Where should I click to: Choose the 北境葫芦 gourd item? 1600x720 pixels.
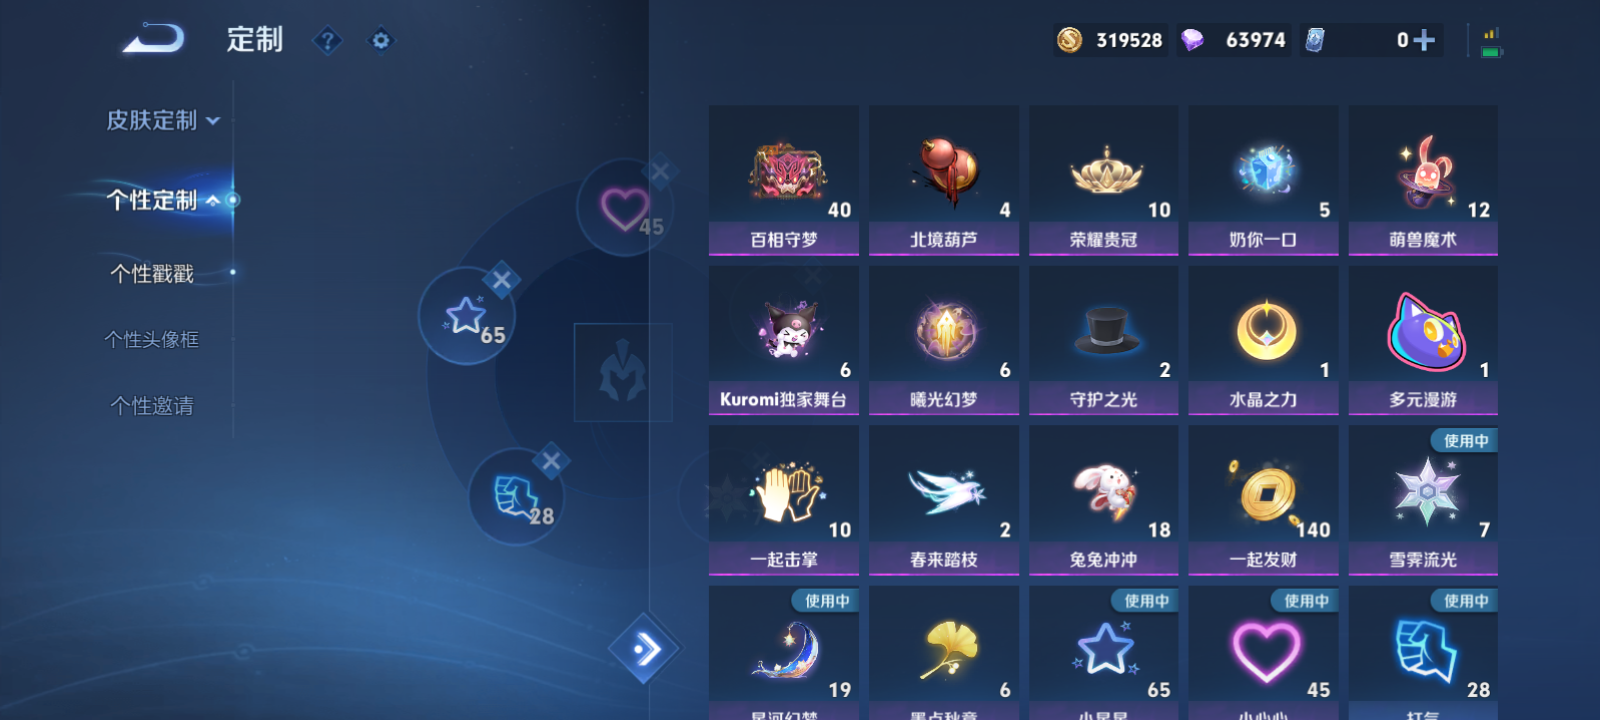(x=944, y=180)
